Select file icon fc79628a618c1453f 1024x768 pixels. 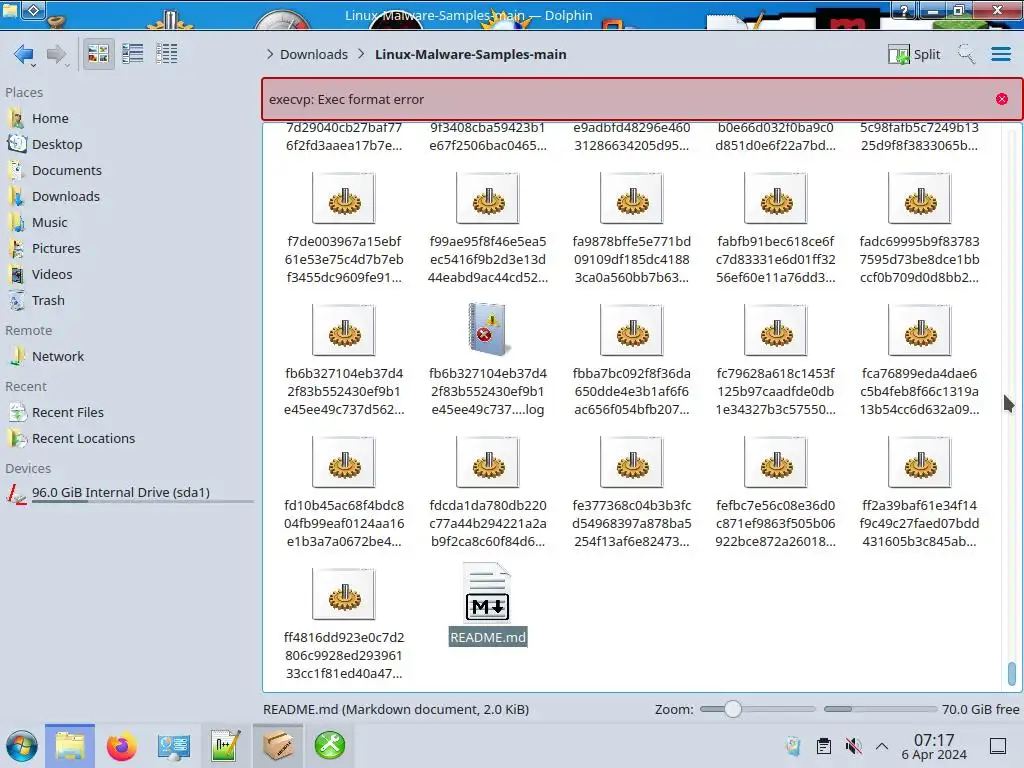(776, 330)
